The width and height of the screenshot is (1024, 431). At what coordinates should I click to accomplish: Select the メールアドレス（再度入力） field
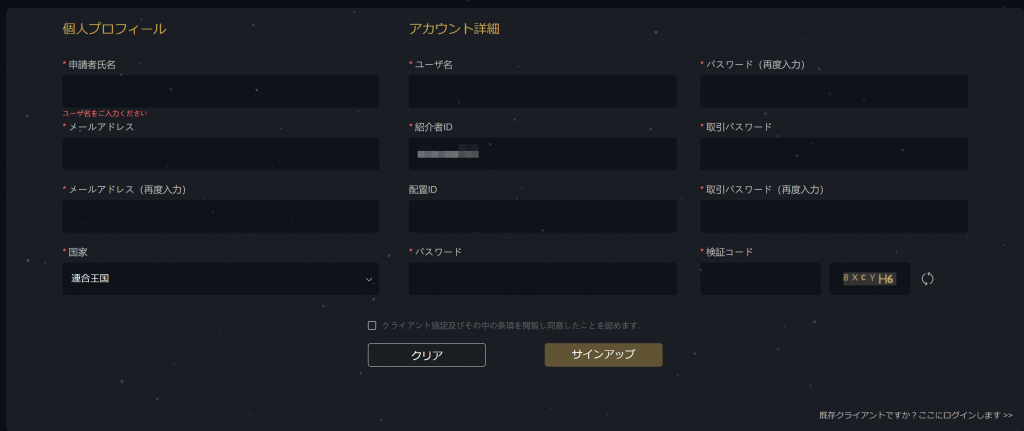pos(221,216)
